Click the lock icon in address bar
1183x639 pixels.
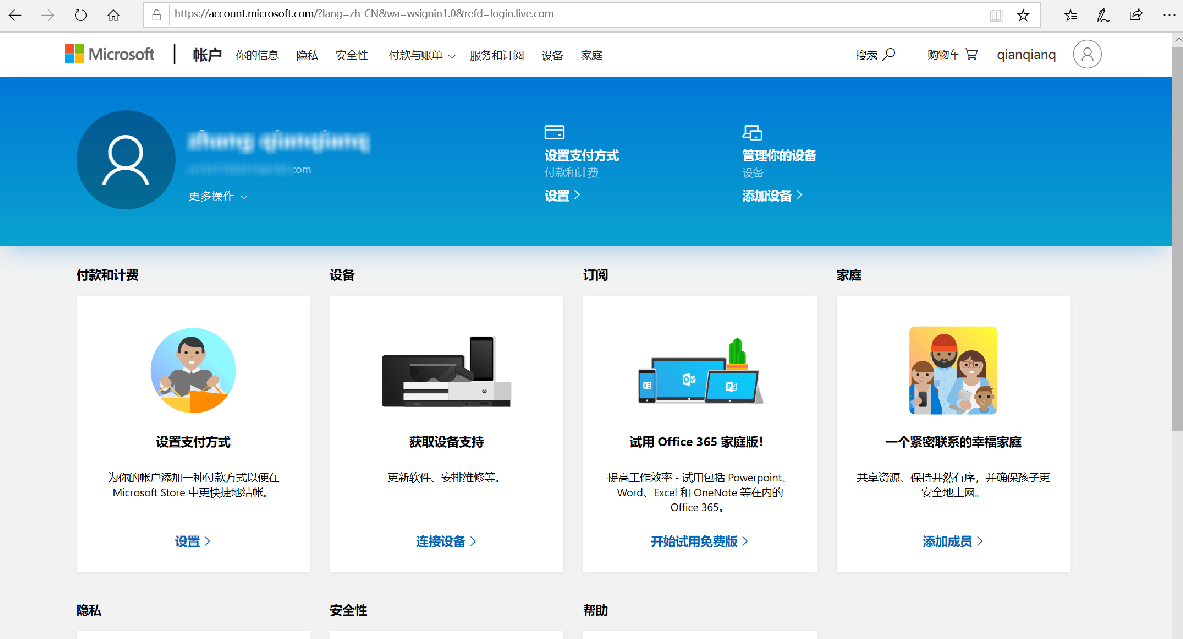[157, 14]
